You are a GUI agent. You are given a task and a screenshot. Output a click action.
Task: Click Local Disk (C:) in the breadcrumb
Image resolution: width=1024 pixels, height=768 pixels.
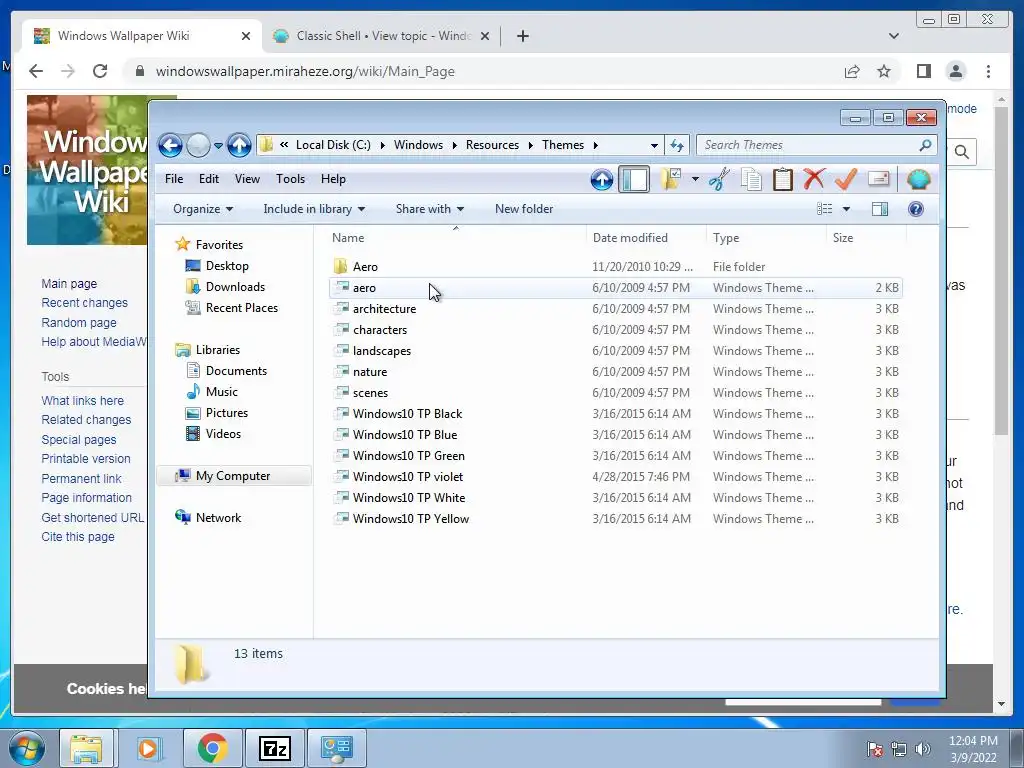click(333, 145)
